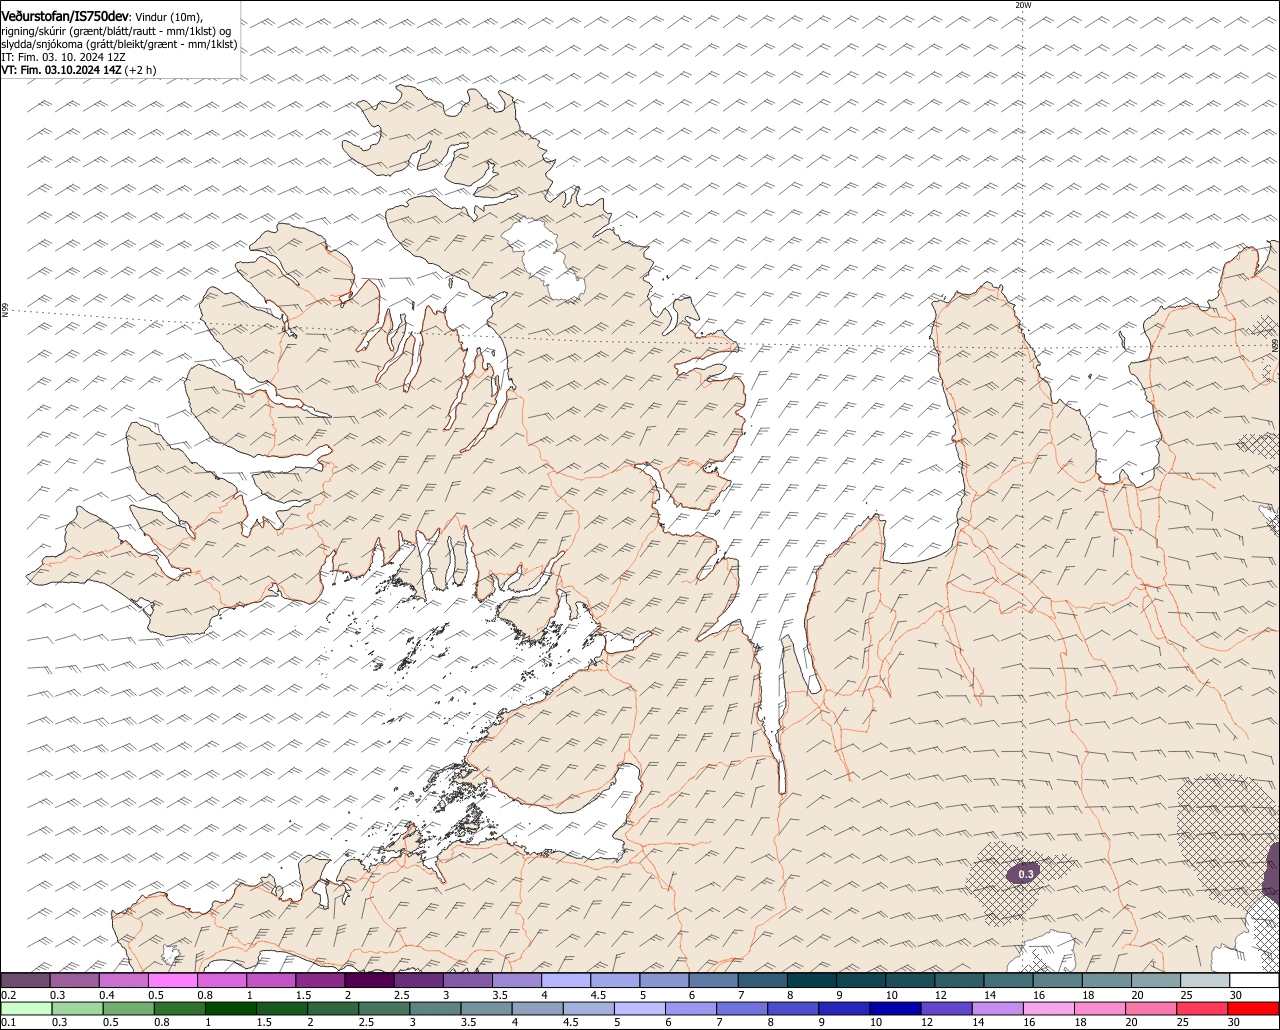Viewport: 1280px width, 1030px height.
Task: Select the dark purple precipitation blob labeled 0.3
Action: (x=1025, y=874)
